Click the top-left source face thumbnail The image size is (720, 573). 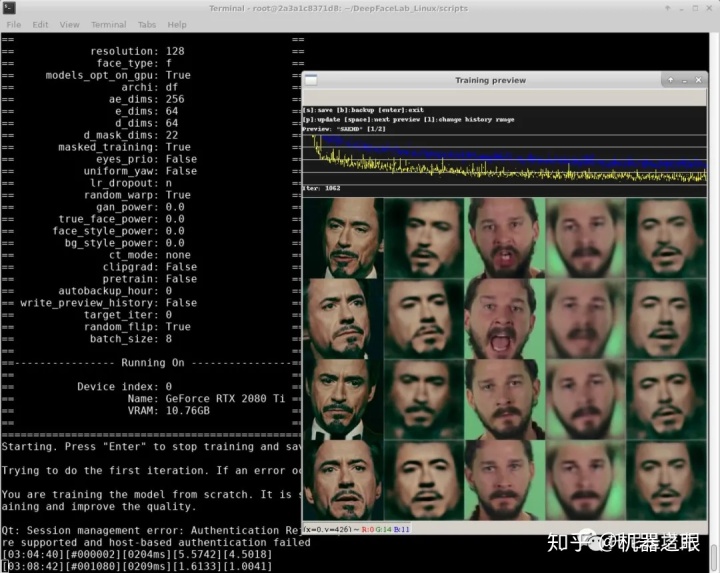coord(343,238)
